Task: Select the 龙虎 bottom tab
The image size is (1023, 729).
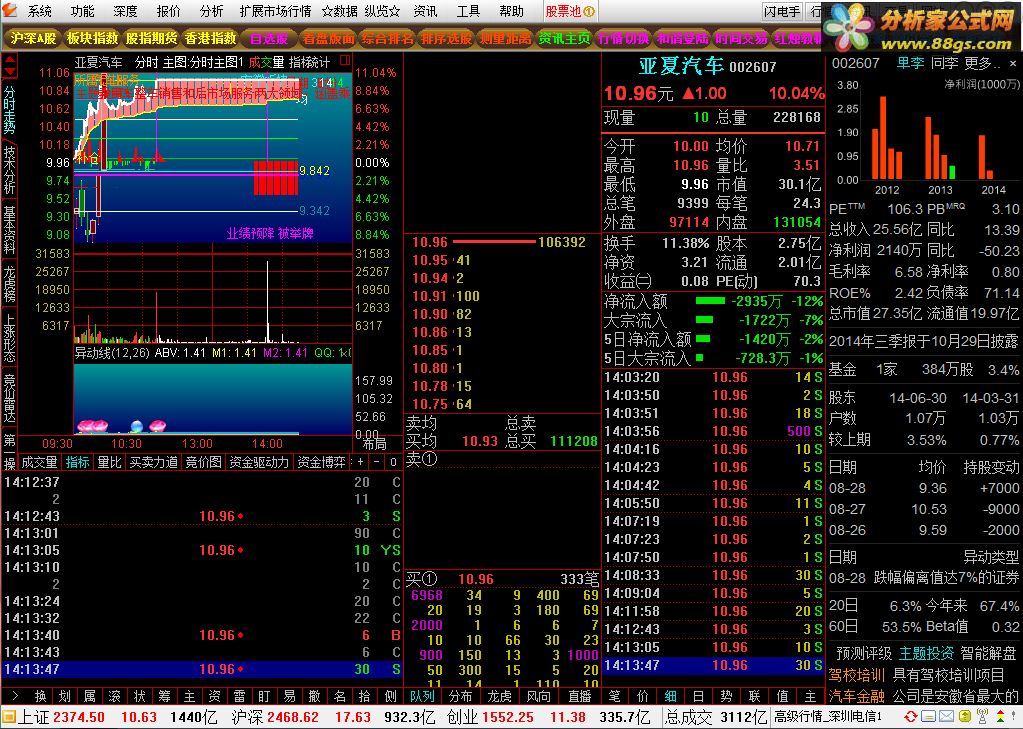Action: click(500, 696)
